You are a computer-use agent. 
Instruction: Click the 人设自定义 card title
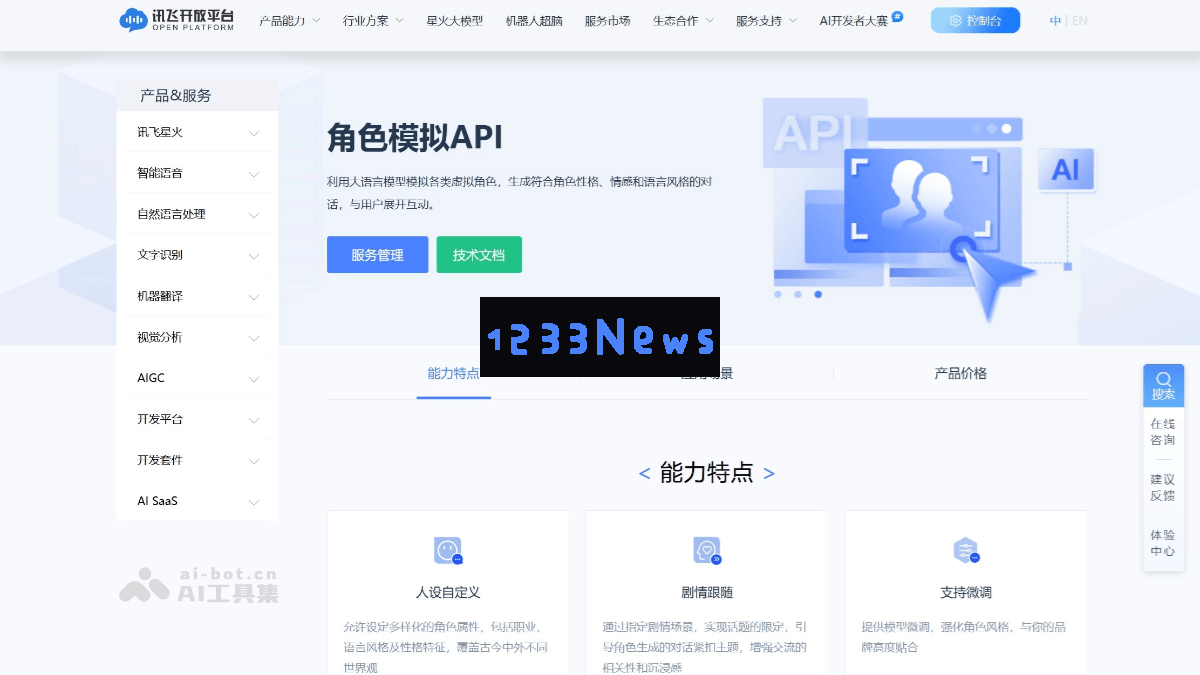pos(448,592)
